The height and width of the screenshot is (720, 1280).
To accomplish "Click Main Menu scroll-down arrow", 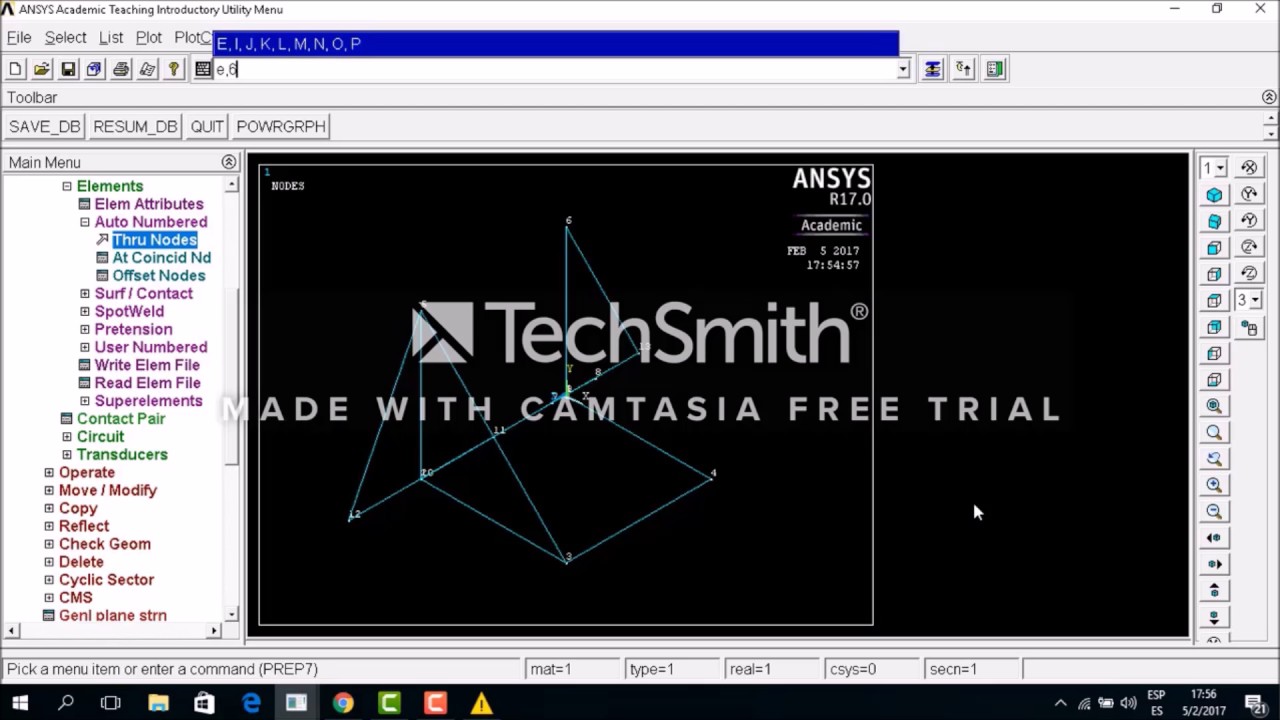I will (x=232, y=614).
